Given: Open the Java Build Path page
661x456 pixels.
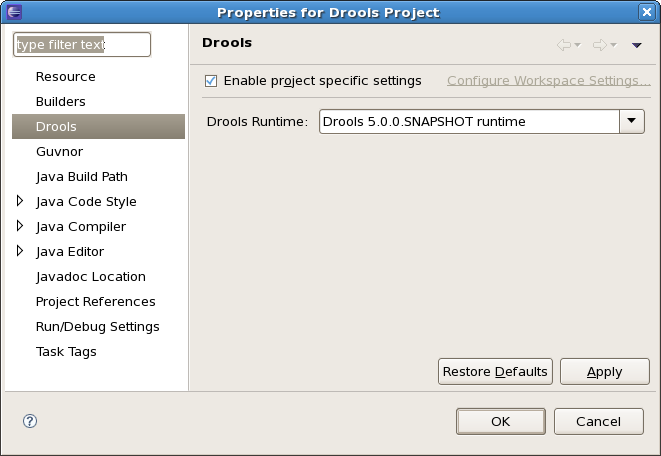Looking at the screenshot, I should tap(82, 177).
